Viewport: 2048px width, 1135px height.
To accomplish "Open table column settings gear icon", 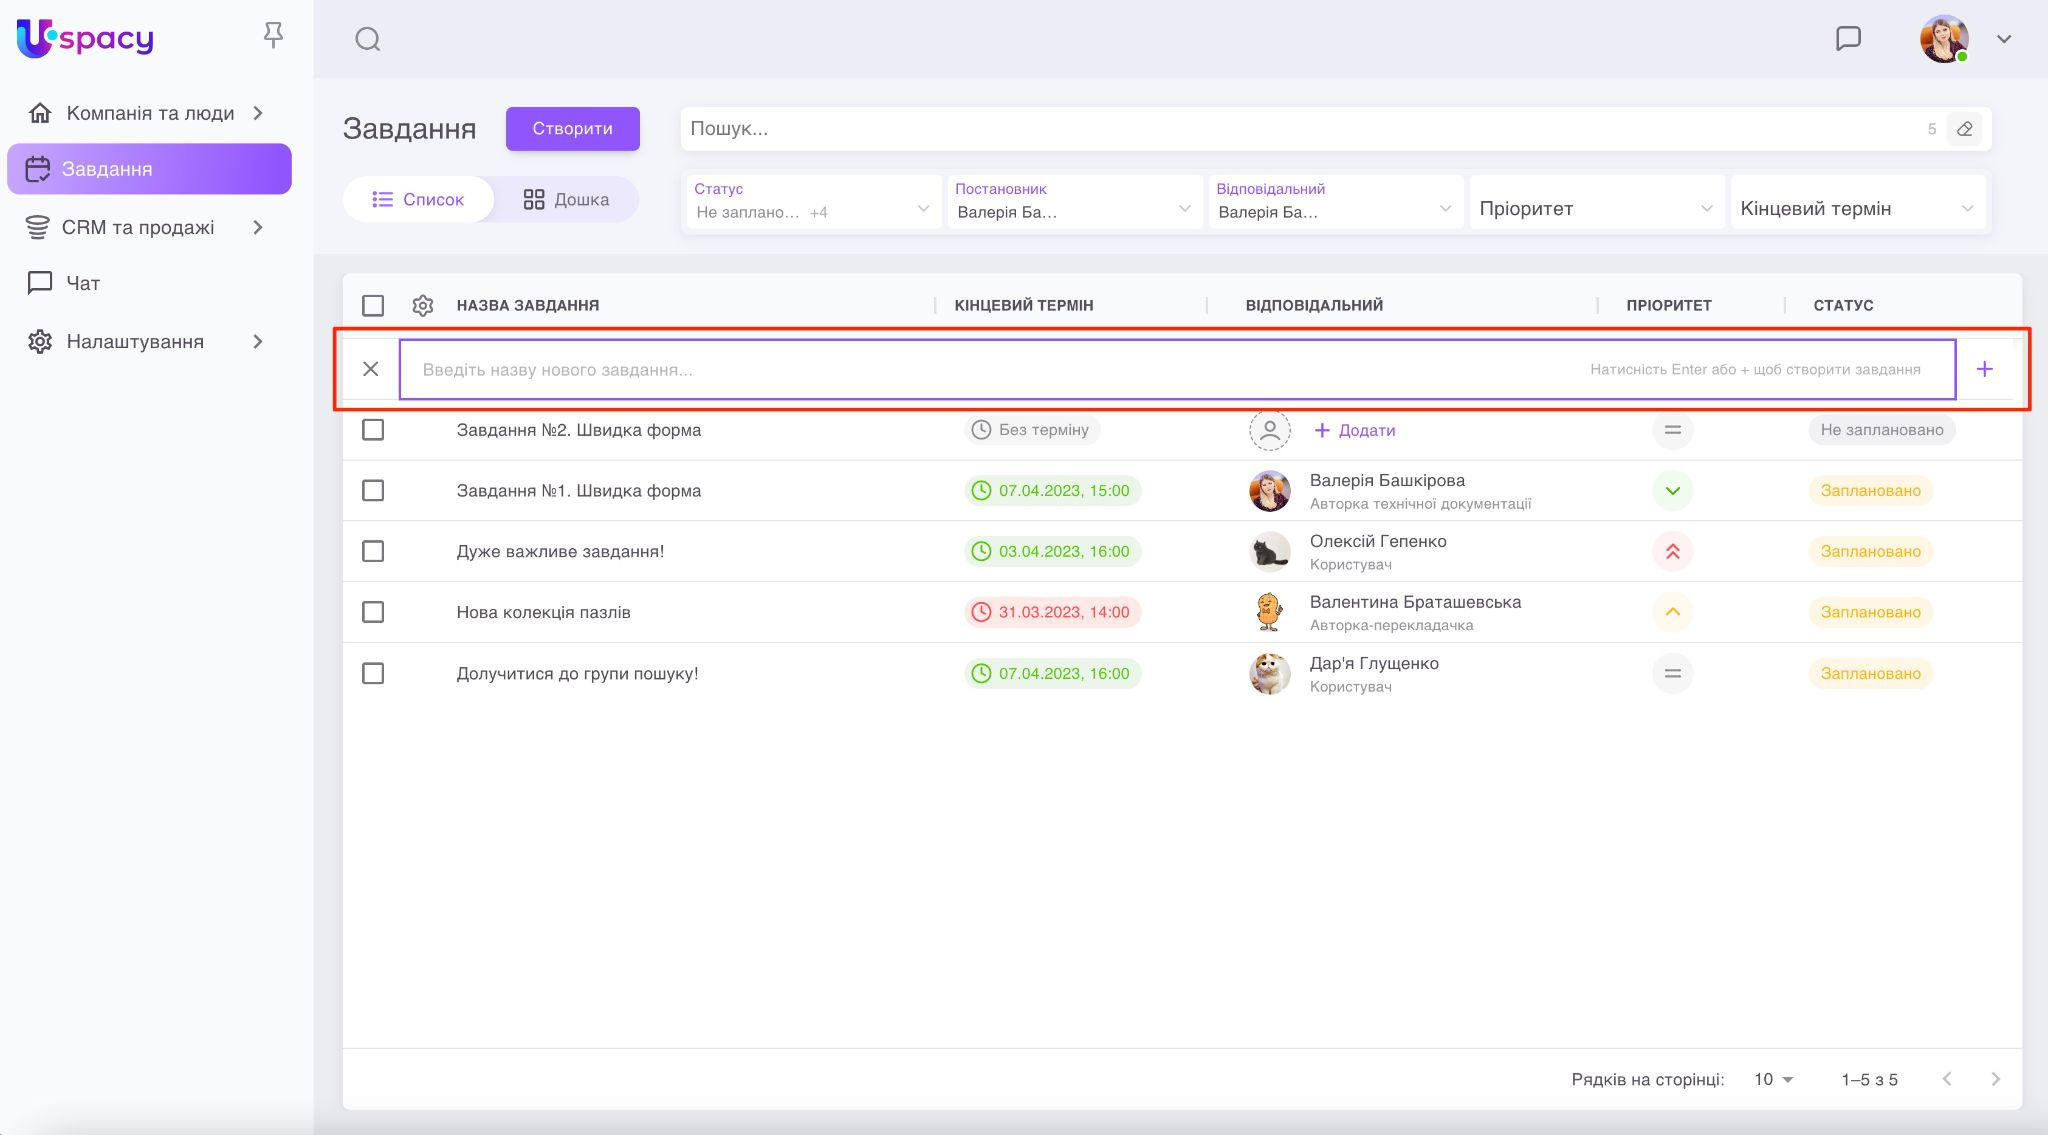I will 423,305.
